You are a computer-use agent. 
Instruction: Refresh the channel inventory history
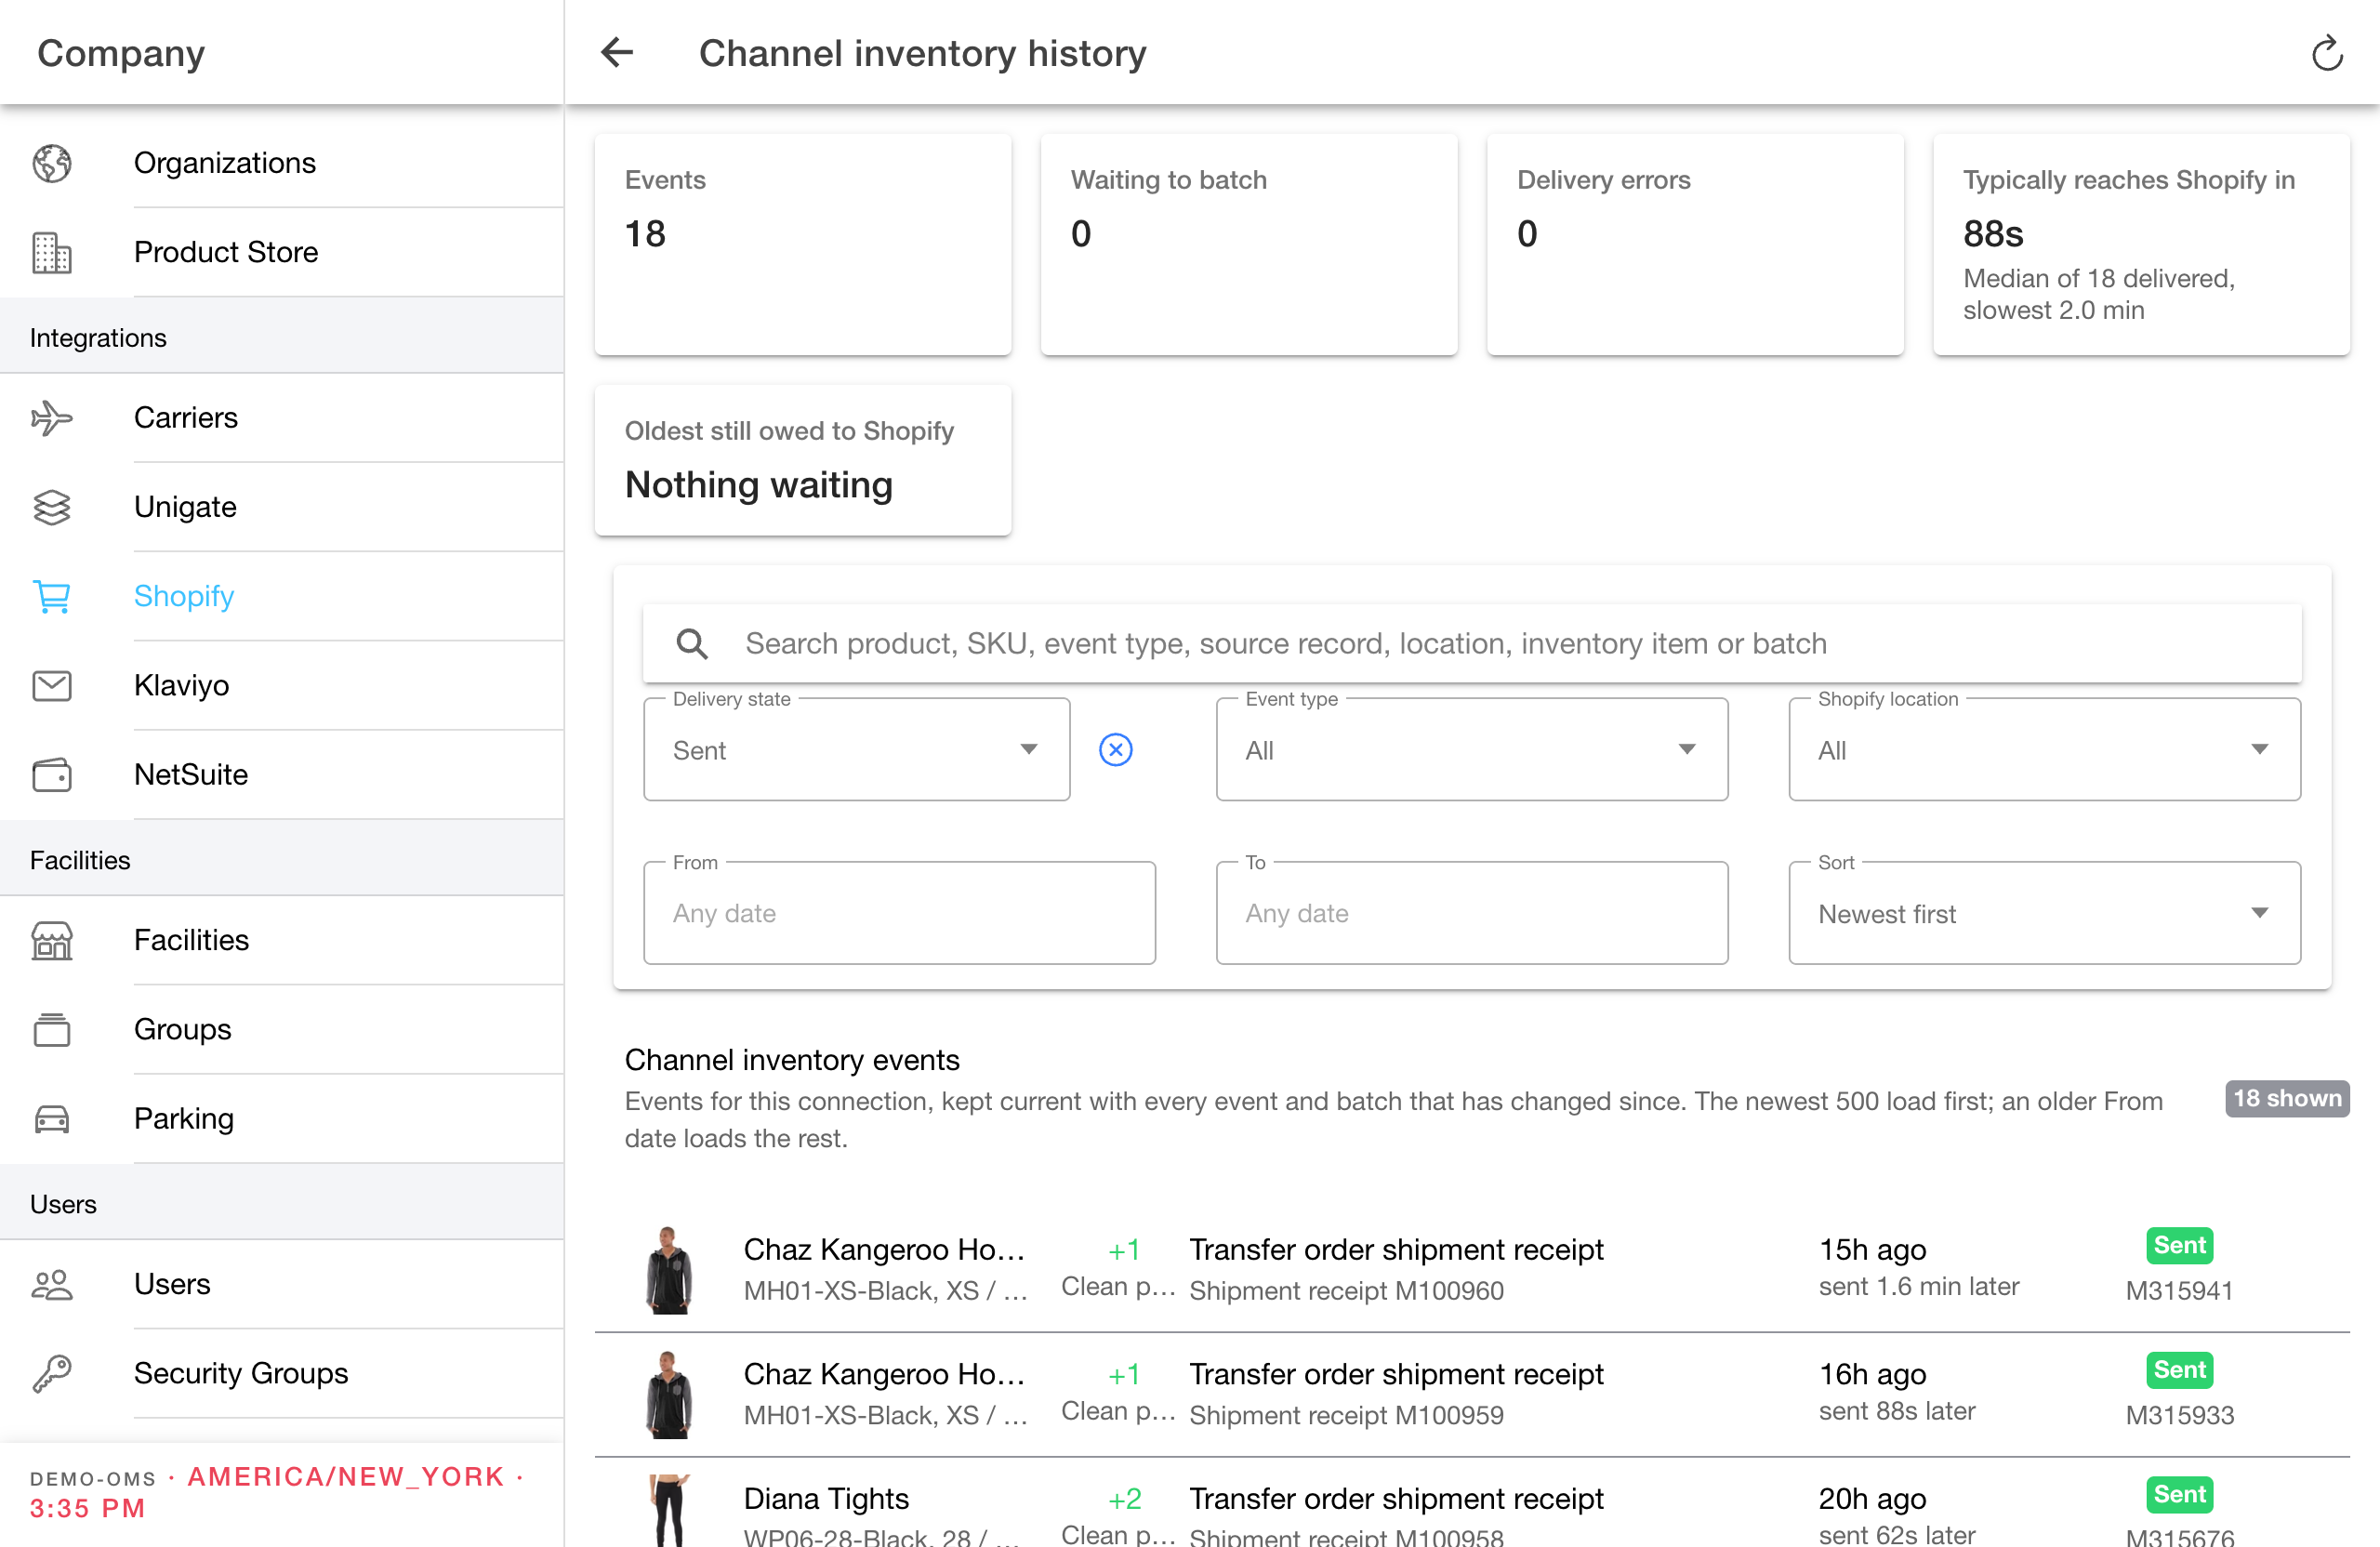[2326, 53]
